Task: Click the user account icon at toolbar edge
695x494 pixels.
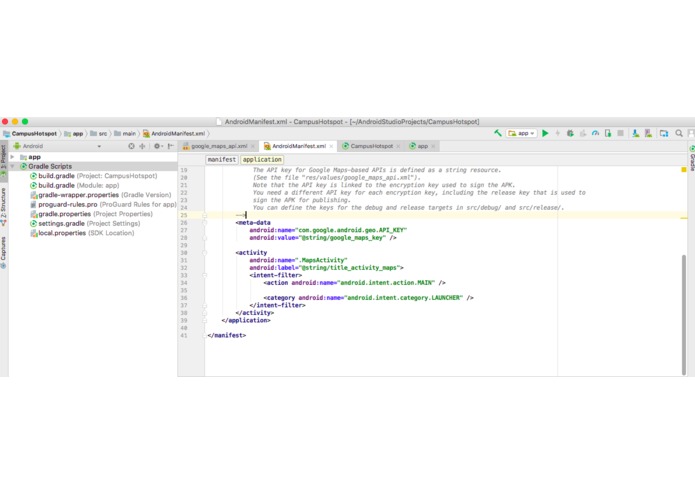Action: (x=691, y=133)
